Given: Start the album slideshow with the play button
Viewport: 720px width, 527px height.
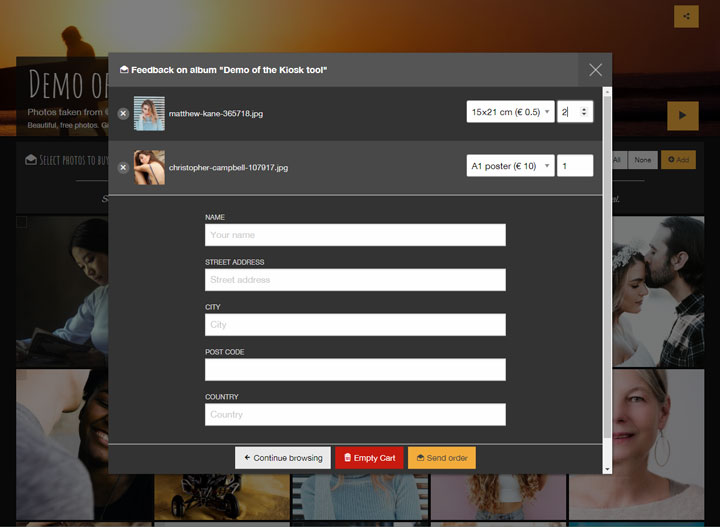Looking at the screenshot, I should (682, 115).
